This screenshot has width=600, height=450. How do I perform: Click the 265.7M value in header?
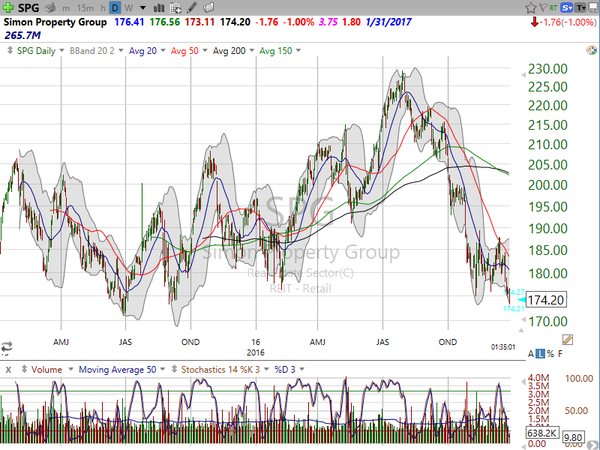23,36
